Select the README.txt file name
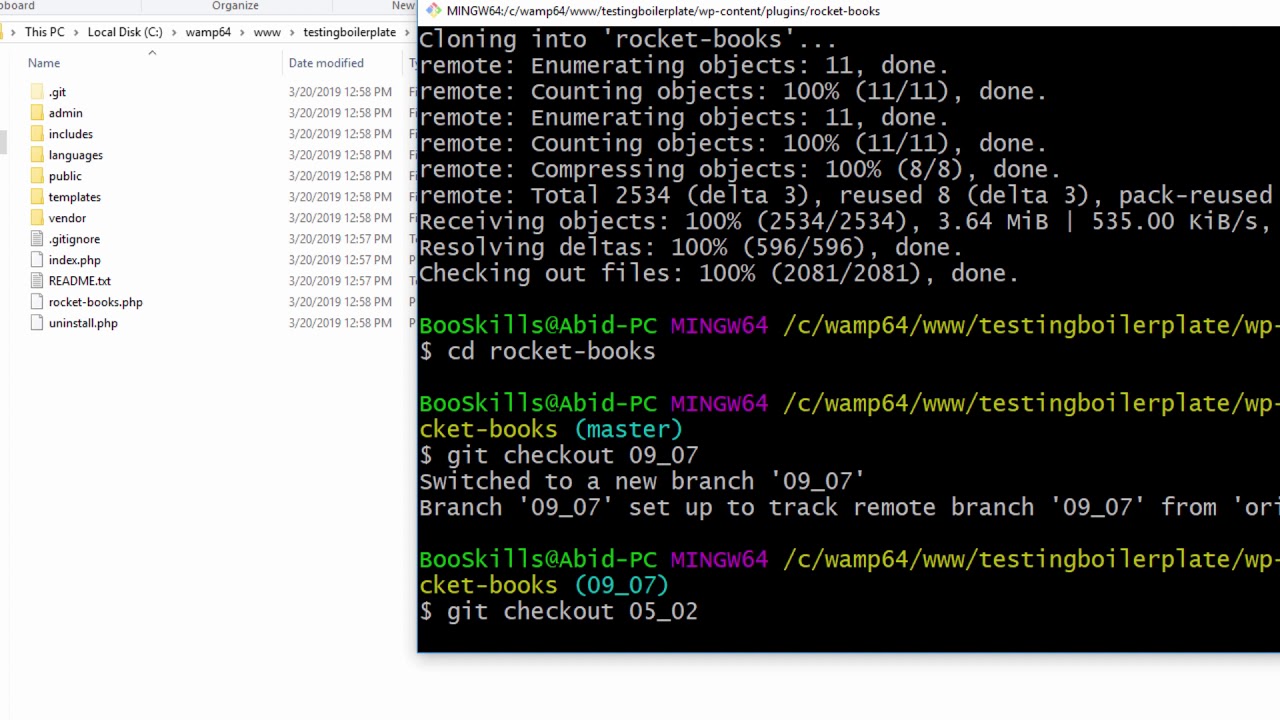Image resolution: width=1280 pixels, height=720 pixels. (80, 281)
